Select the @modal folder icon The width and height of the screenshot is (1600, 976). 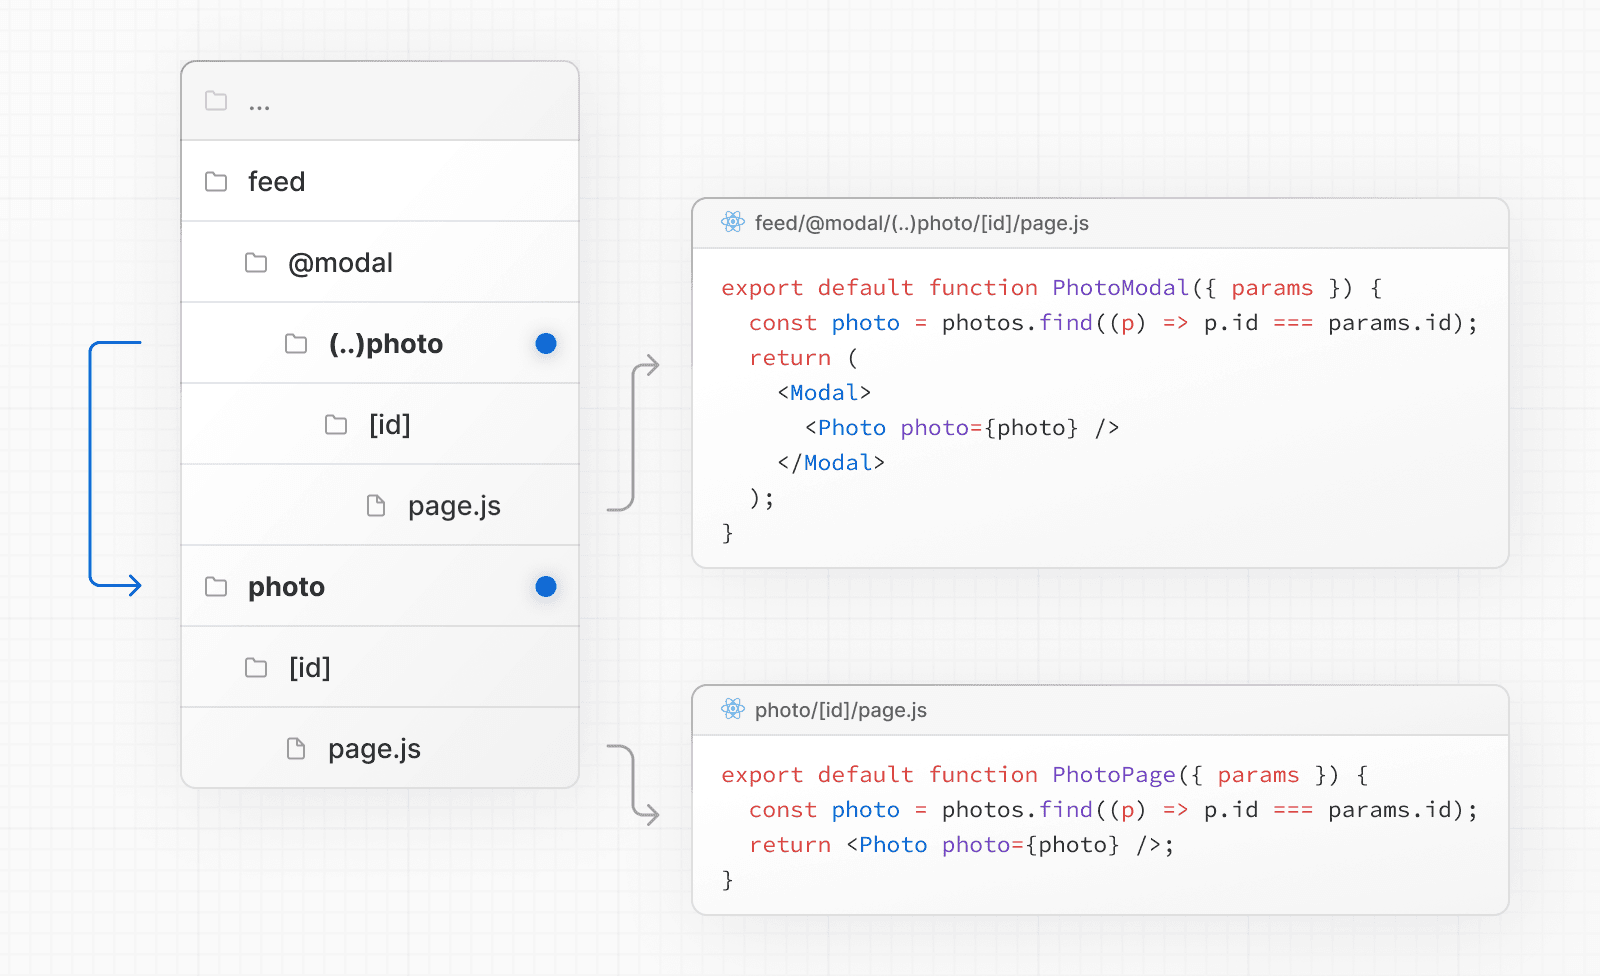256,262
